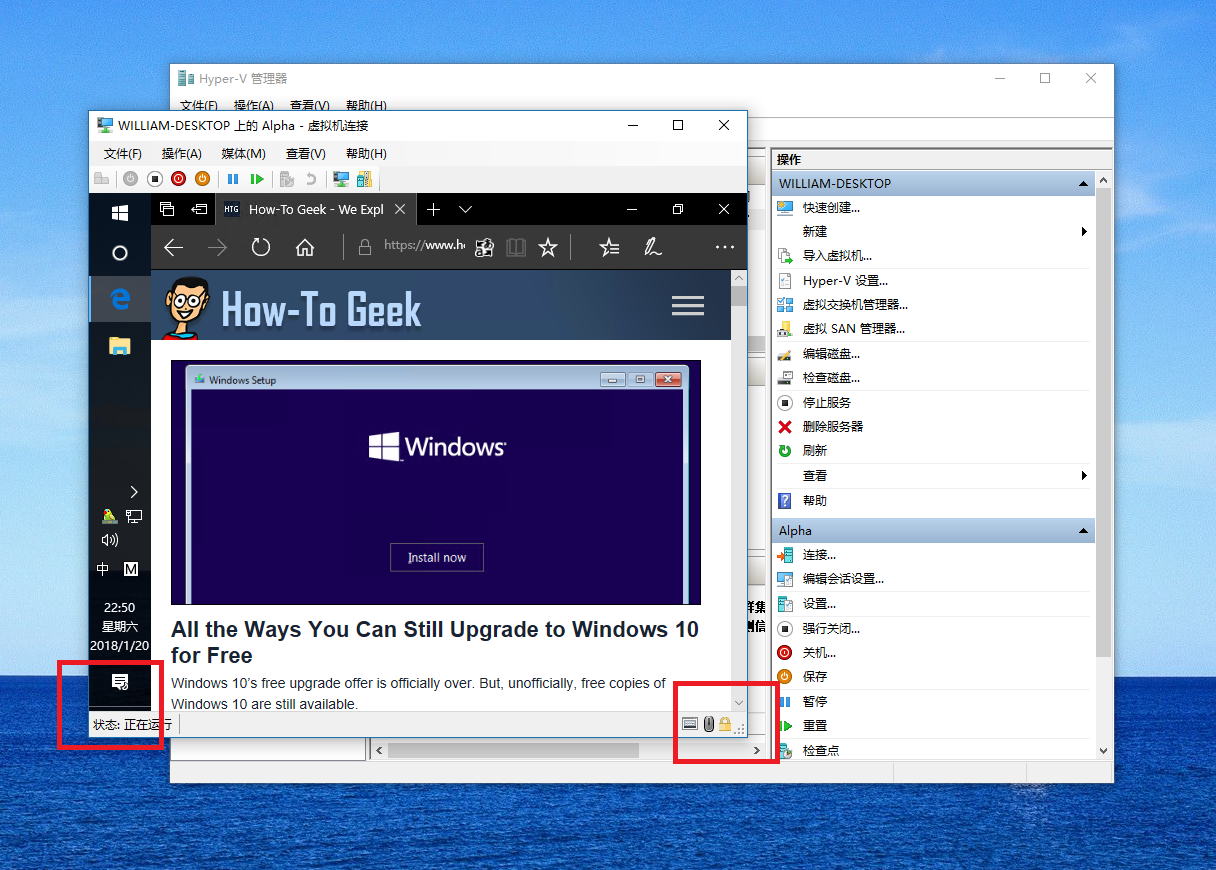1216x870 pixels.
Task: Click the Windows Setup article thumbnail
Action: point(436,482)
